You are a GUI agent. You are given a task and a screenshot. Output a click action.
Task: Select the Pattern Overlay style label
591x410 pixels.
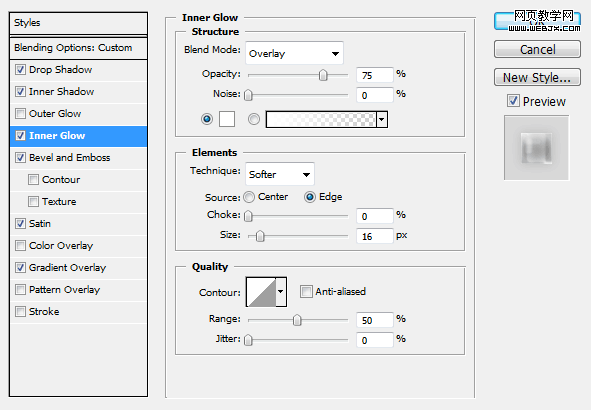(x=64, y=289)
